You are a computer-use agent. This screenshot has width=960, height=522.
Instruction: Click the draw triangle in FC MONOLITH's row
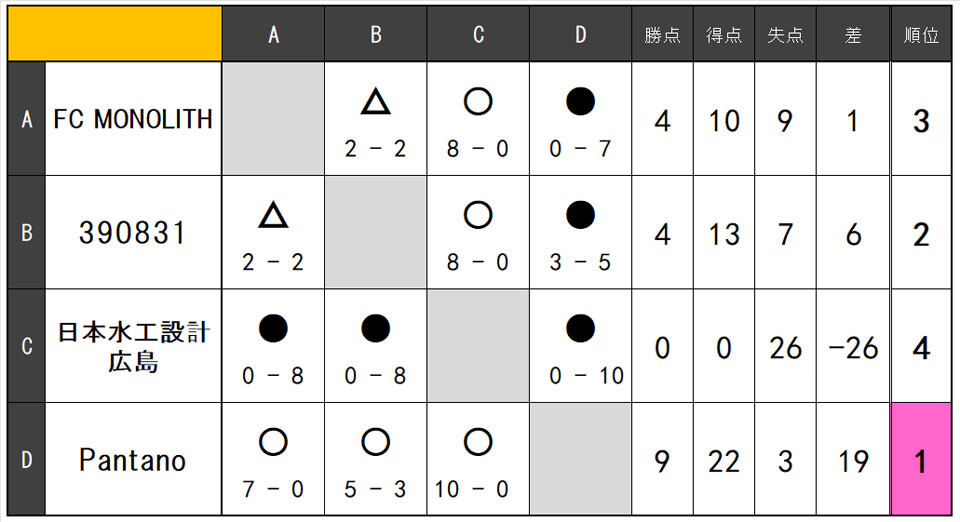[x=375, y=101]
